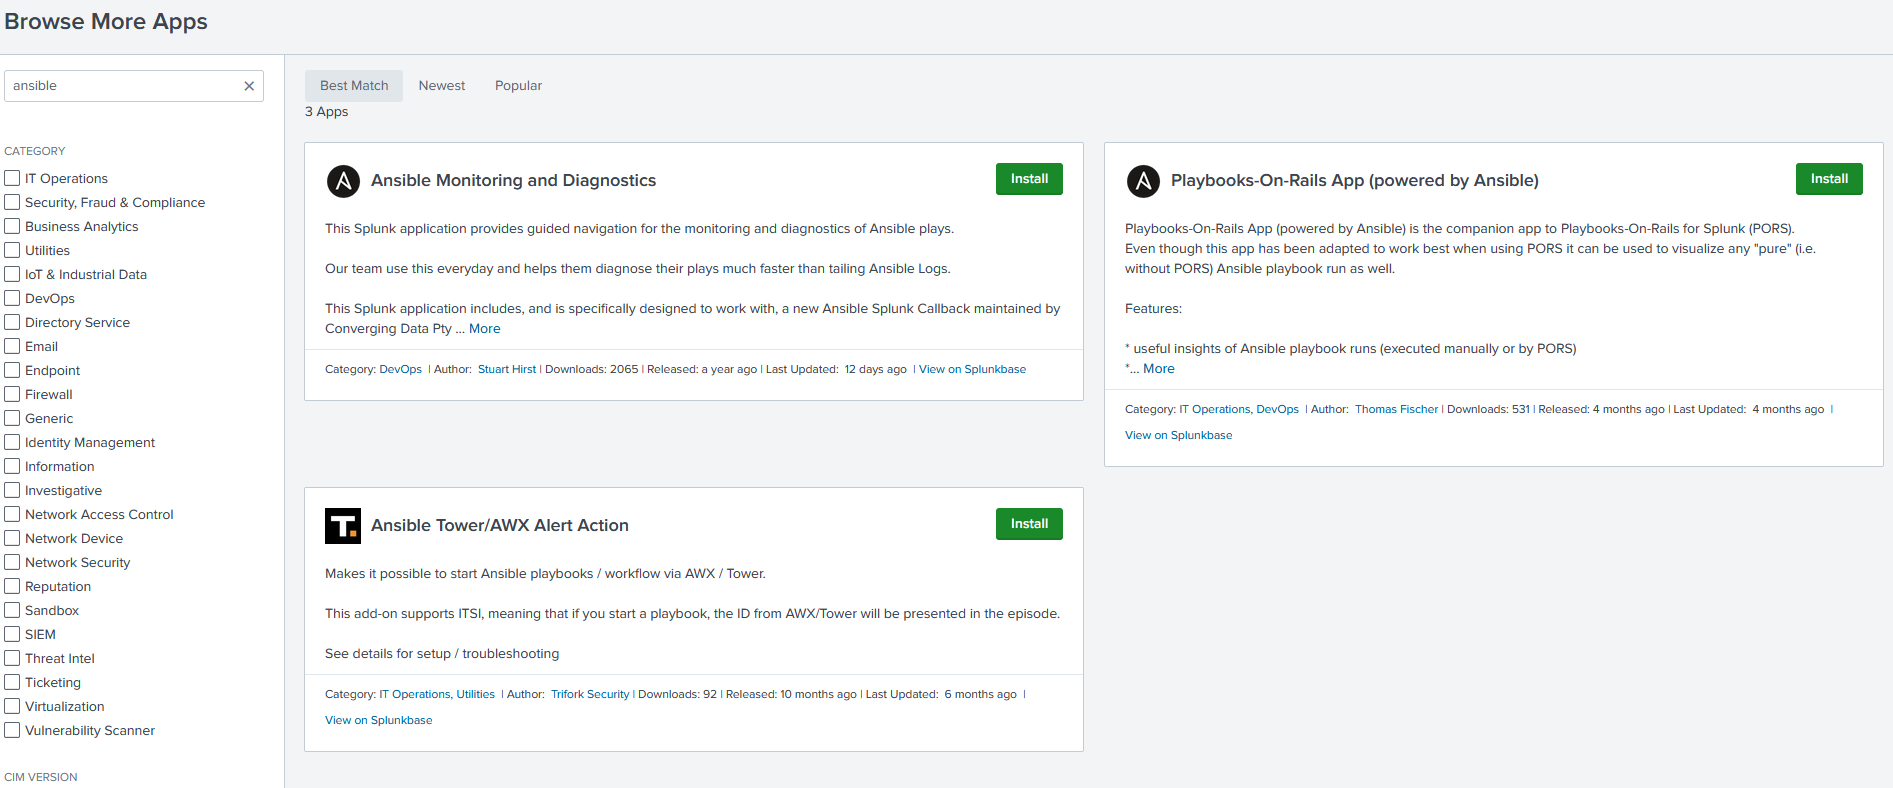Image resolution: width=1893 pixels, height=788 pixels.
Task: Install Ansible Tower/AWX Alert Action
Action: tap(1029, 524)
